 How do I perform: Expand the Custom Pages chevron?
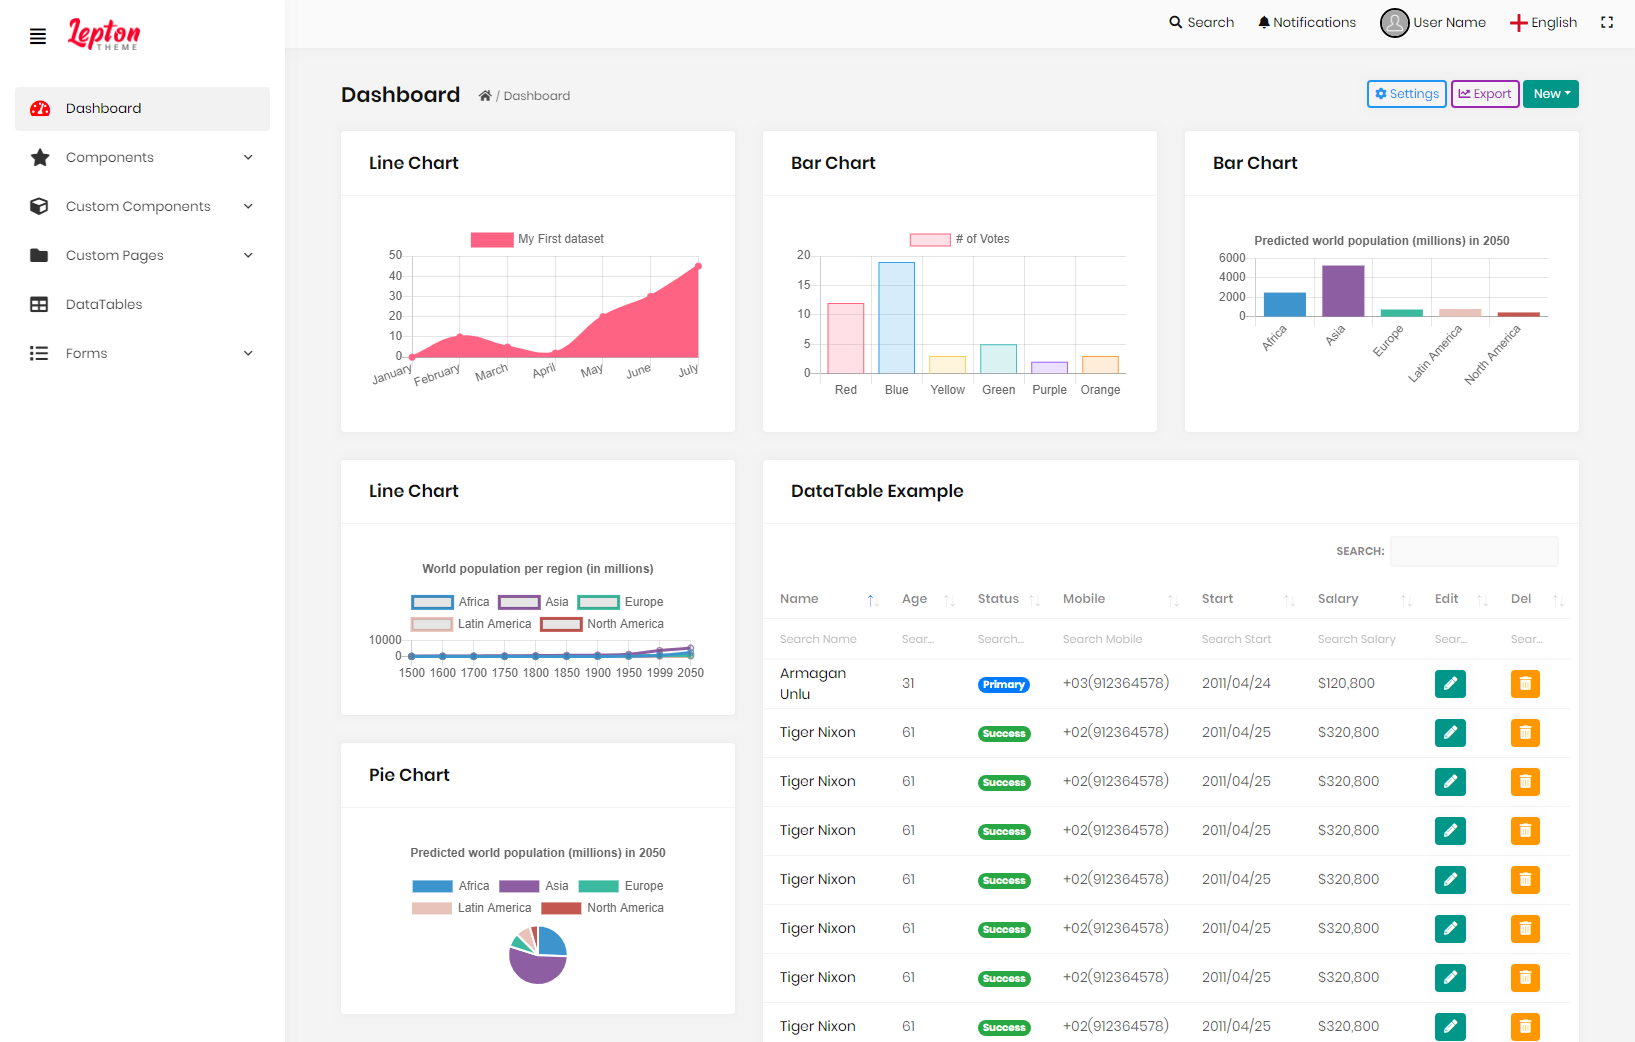point(248,255)
